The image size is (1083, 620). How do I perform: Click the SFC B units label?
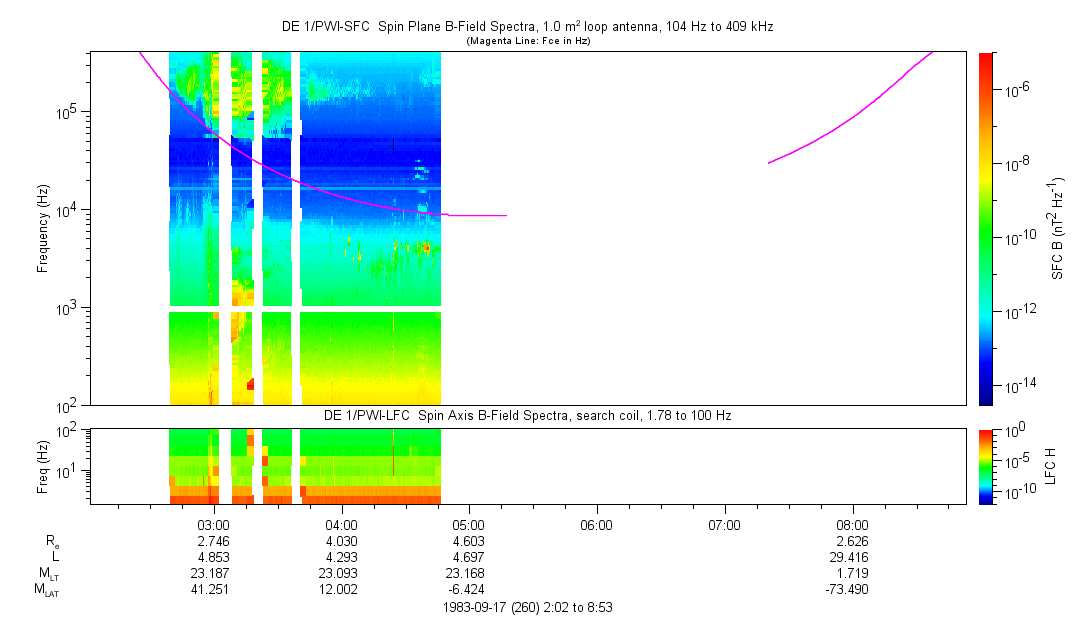point(1057,229)
